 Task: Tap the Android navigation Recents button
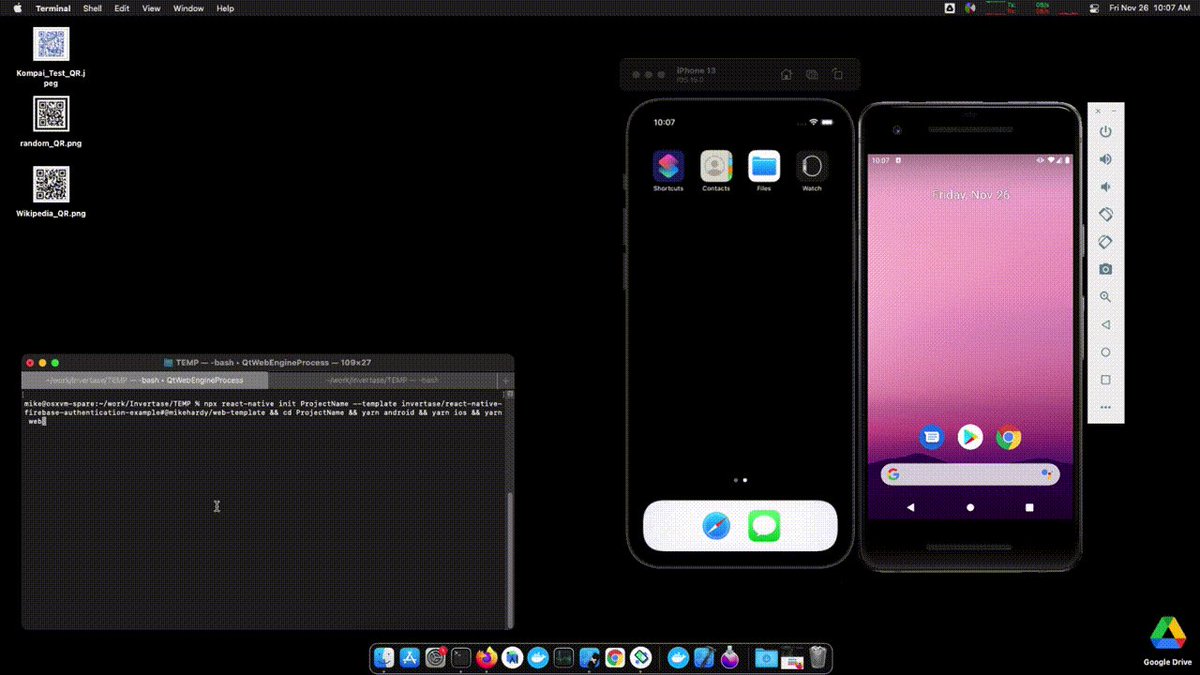coord(1030,508)
